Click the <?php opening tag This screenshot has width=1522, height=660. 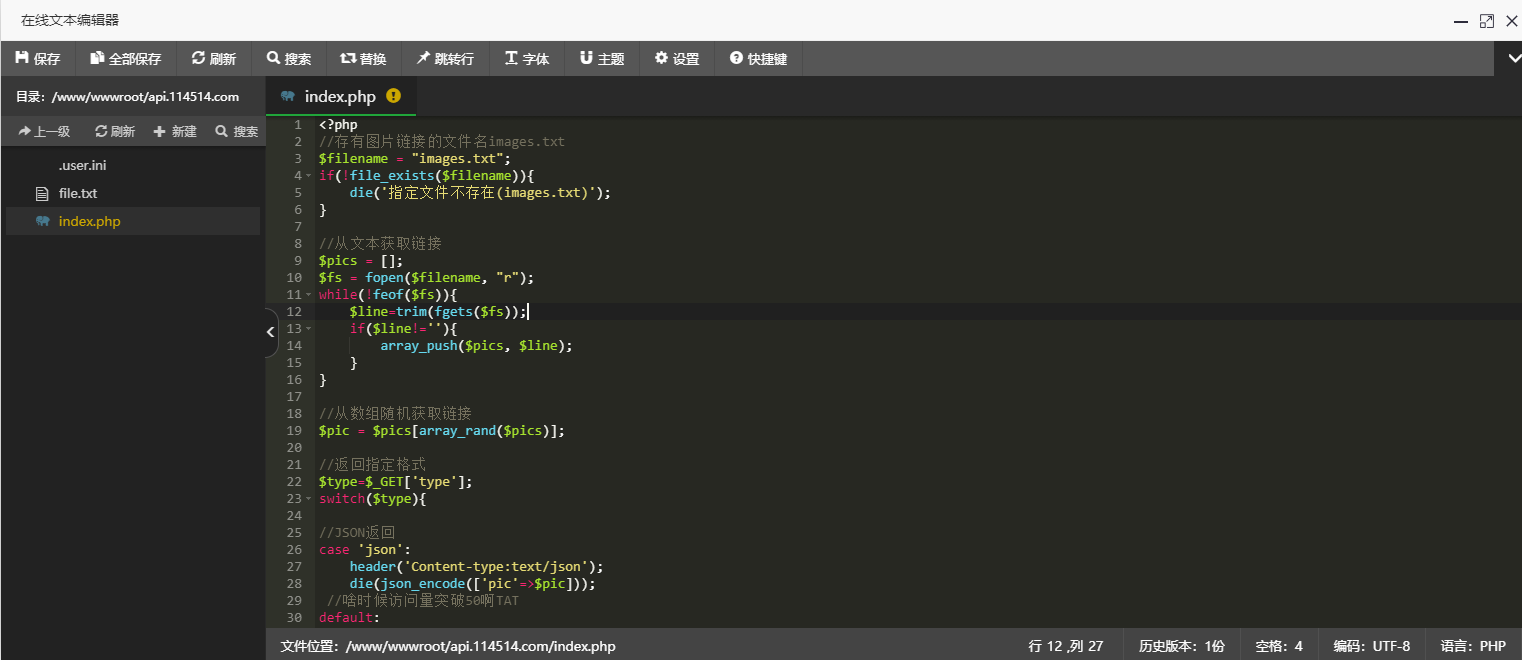click(x=338, y=125)
